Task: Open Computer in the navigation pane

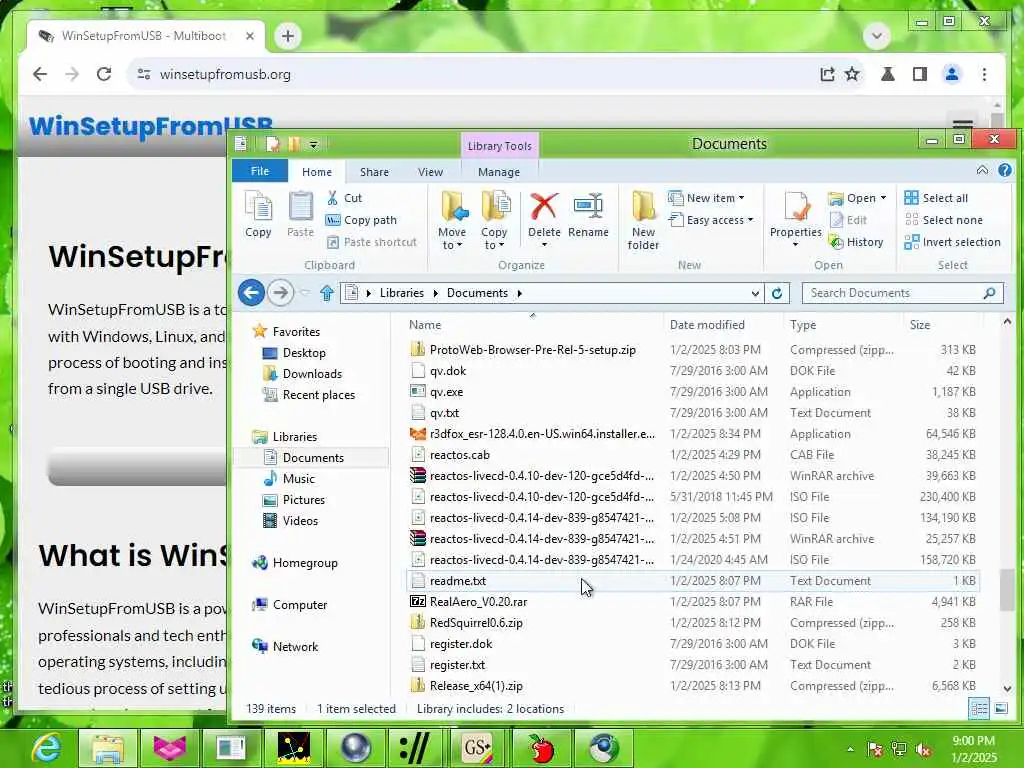Action: [x=299, y=605]
